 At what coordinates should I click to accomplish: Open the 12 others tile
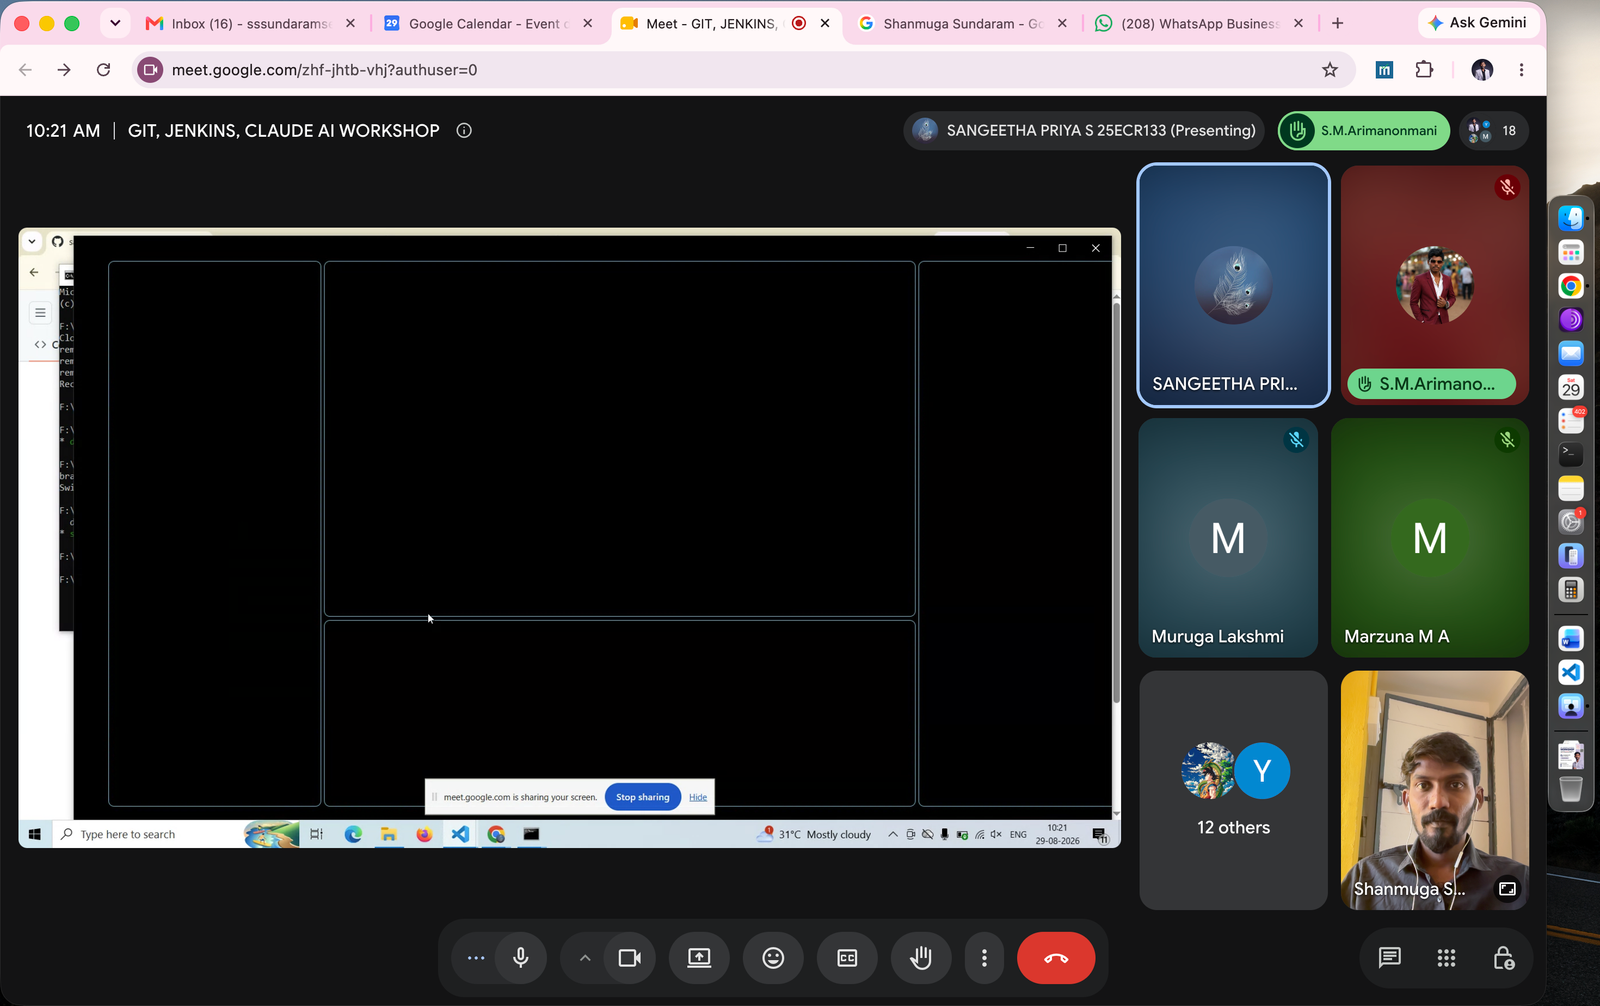click(x=1234, y=790)
